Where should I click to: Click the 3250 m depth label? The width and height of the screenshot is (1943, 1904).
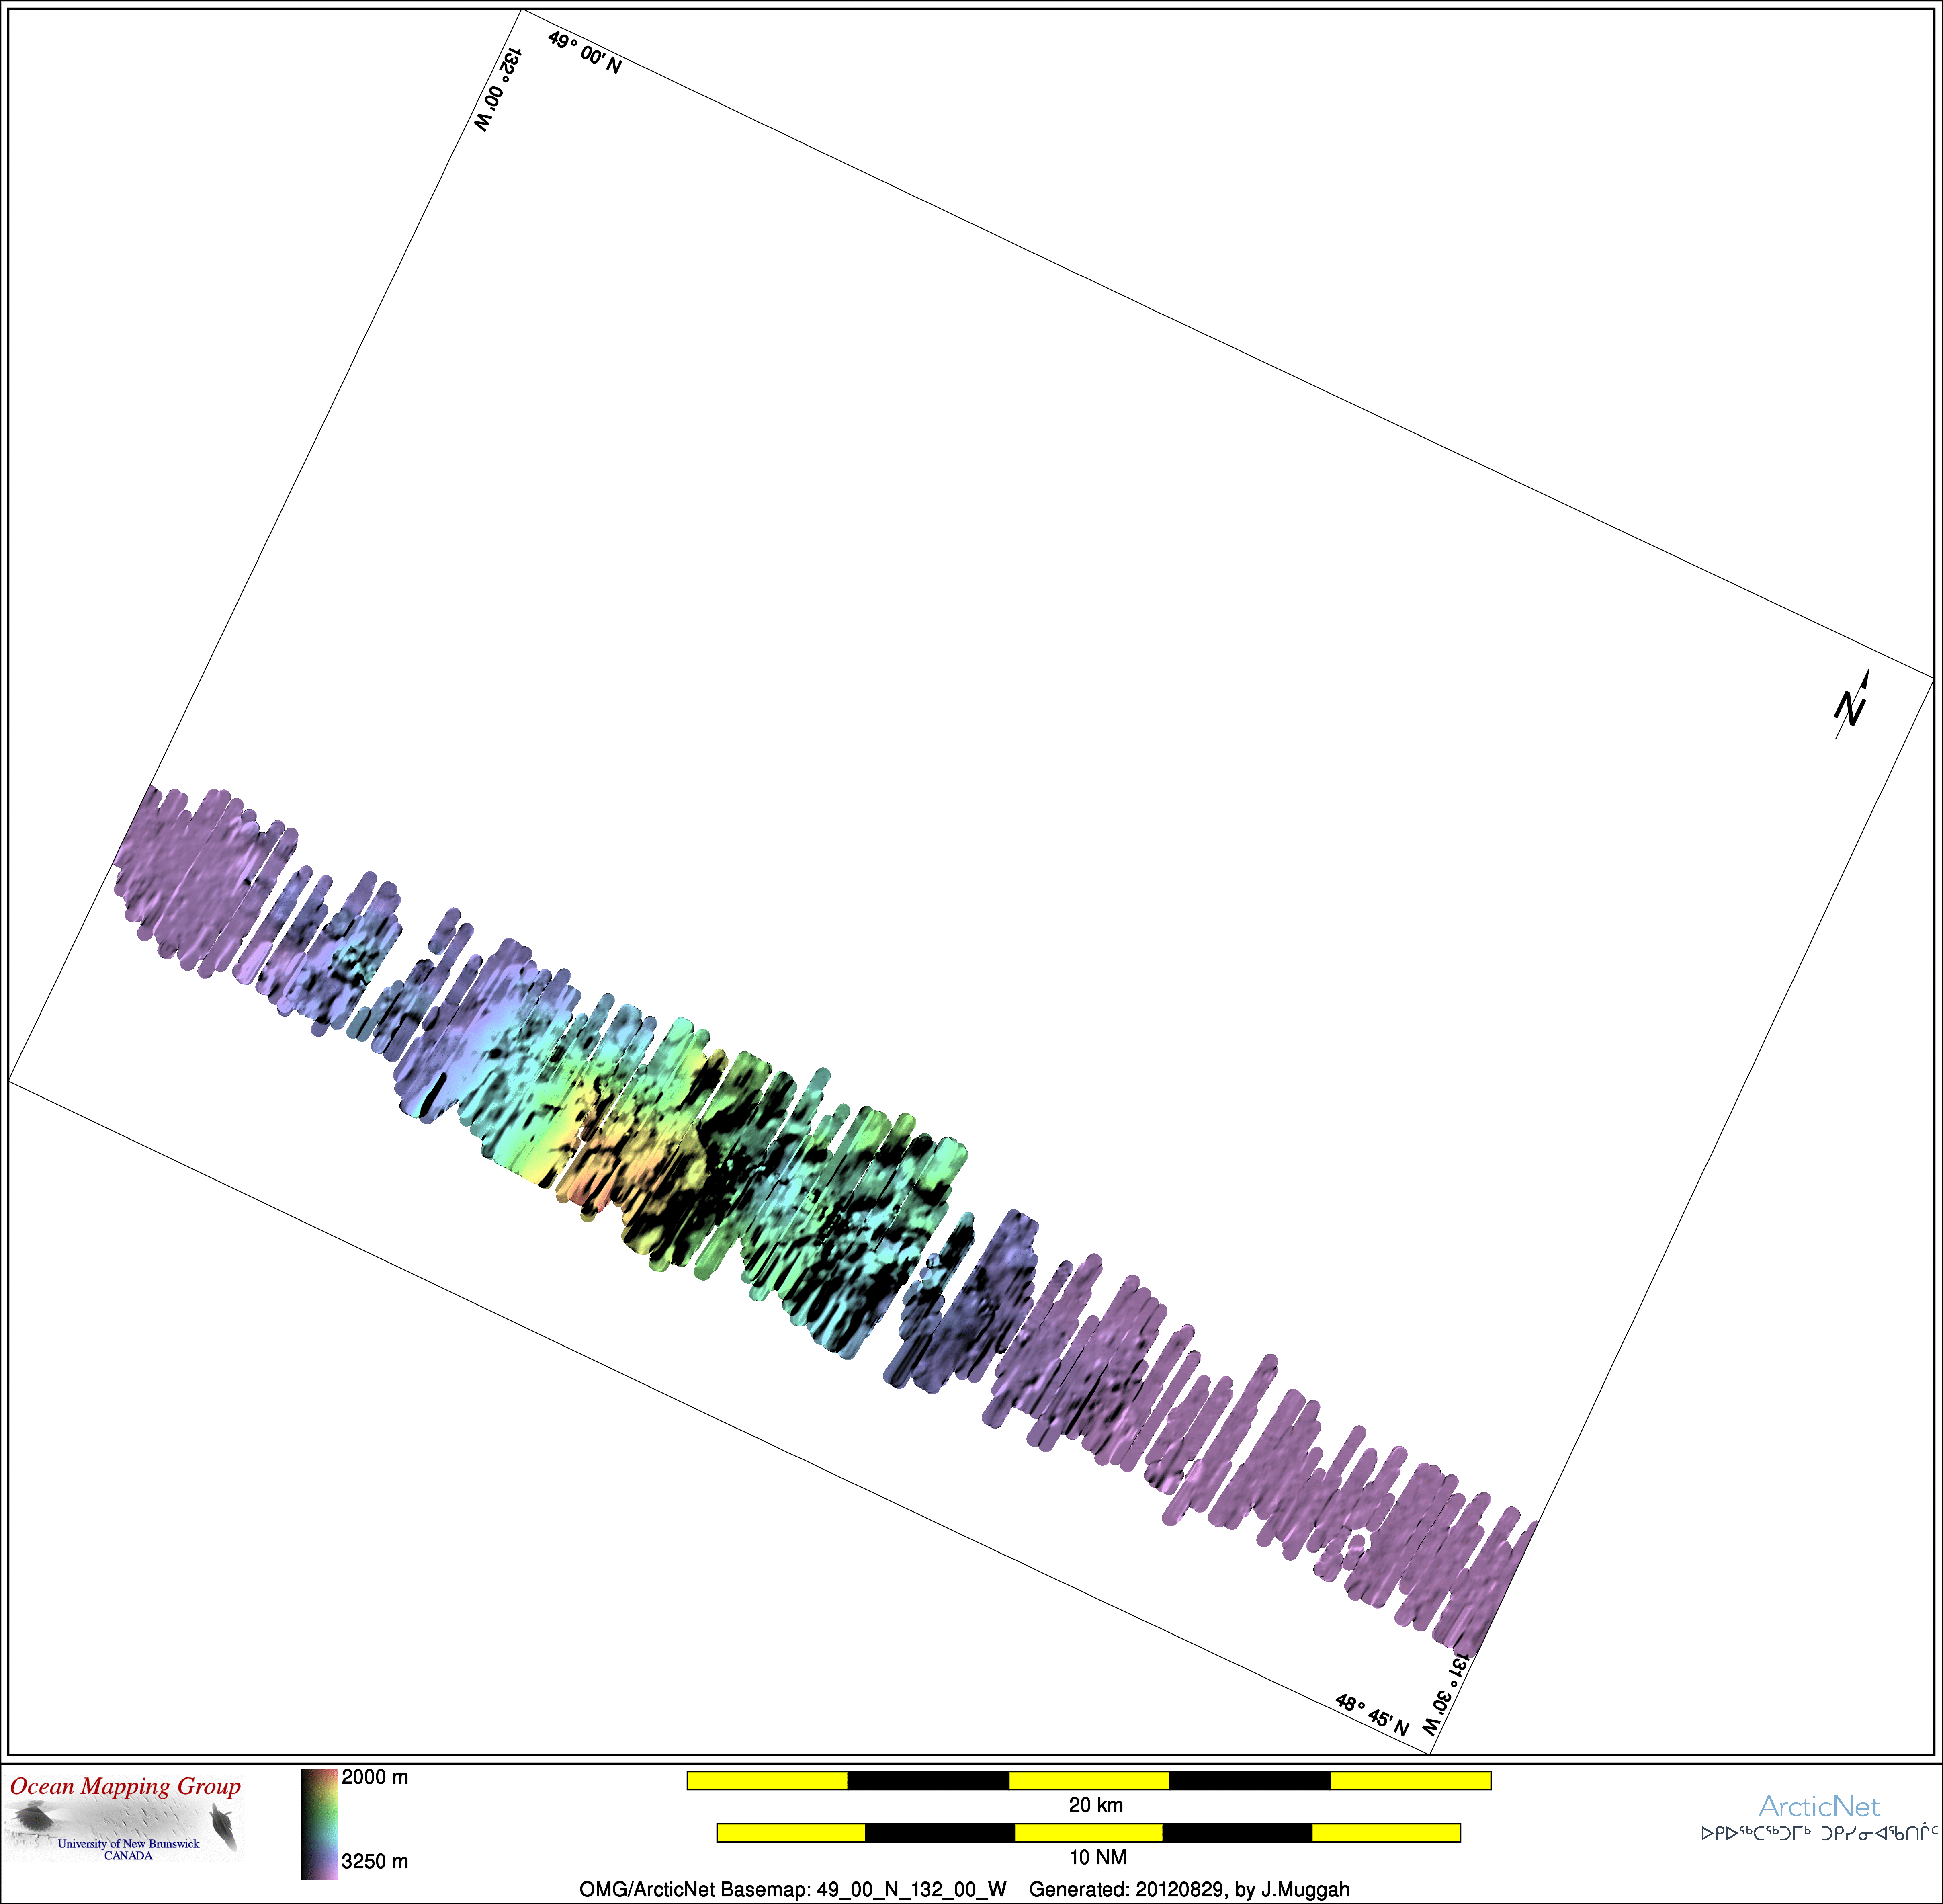click(375, 1861)
